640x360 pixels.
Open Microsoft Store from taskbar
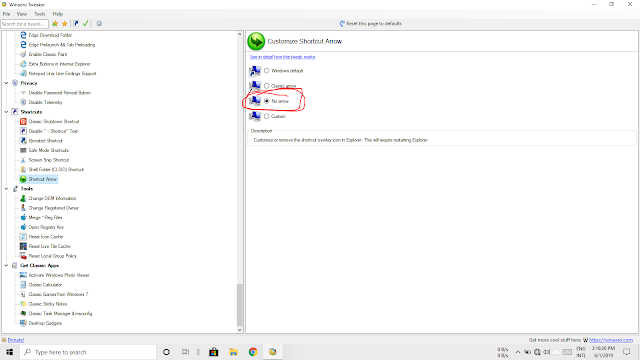pyautogui.click(x=214, y=352)
